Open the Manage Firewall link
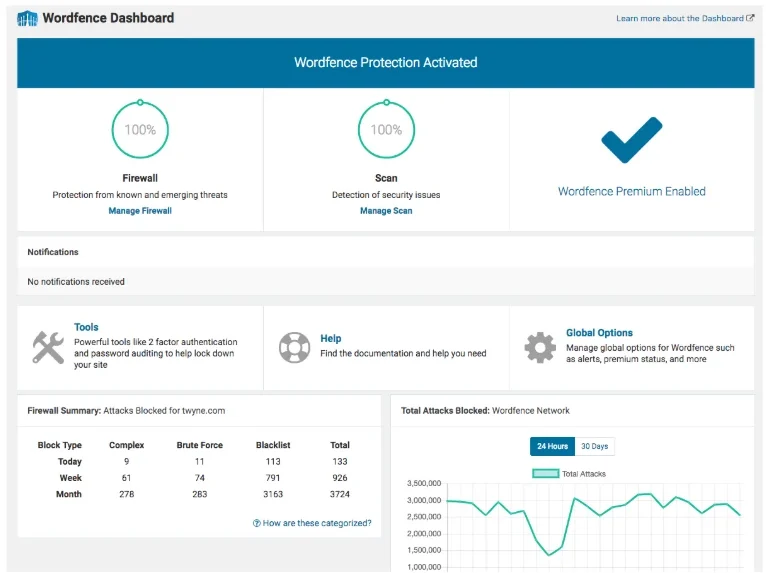 (140, 211)
